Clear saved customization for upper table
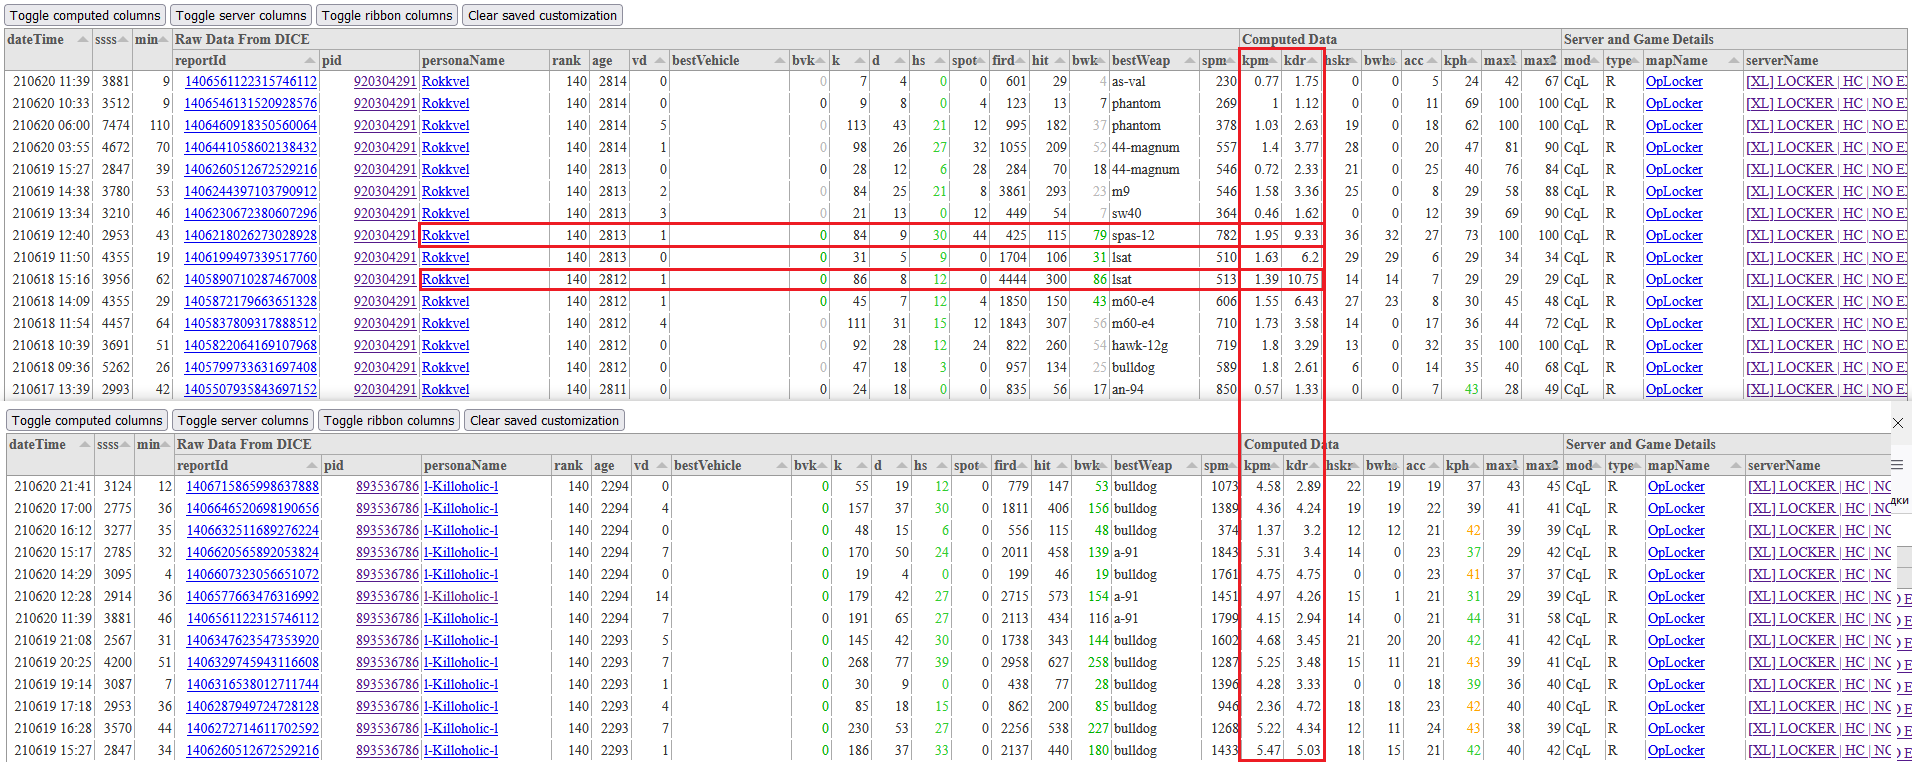The image size is (1912, 762). (542, 15)
